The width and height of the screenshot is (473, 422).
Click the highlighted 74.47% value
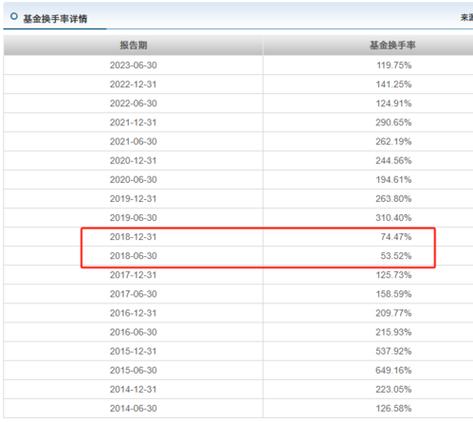tap(396, 237)
